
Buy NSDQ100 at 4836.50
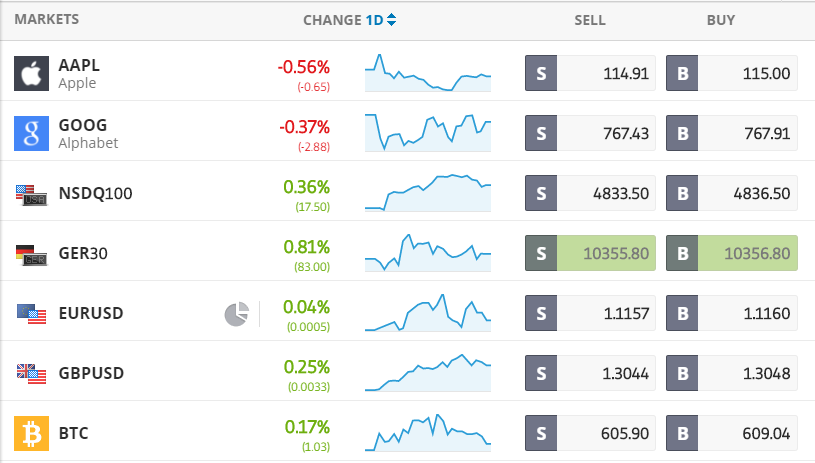(731, 194)
